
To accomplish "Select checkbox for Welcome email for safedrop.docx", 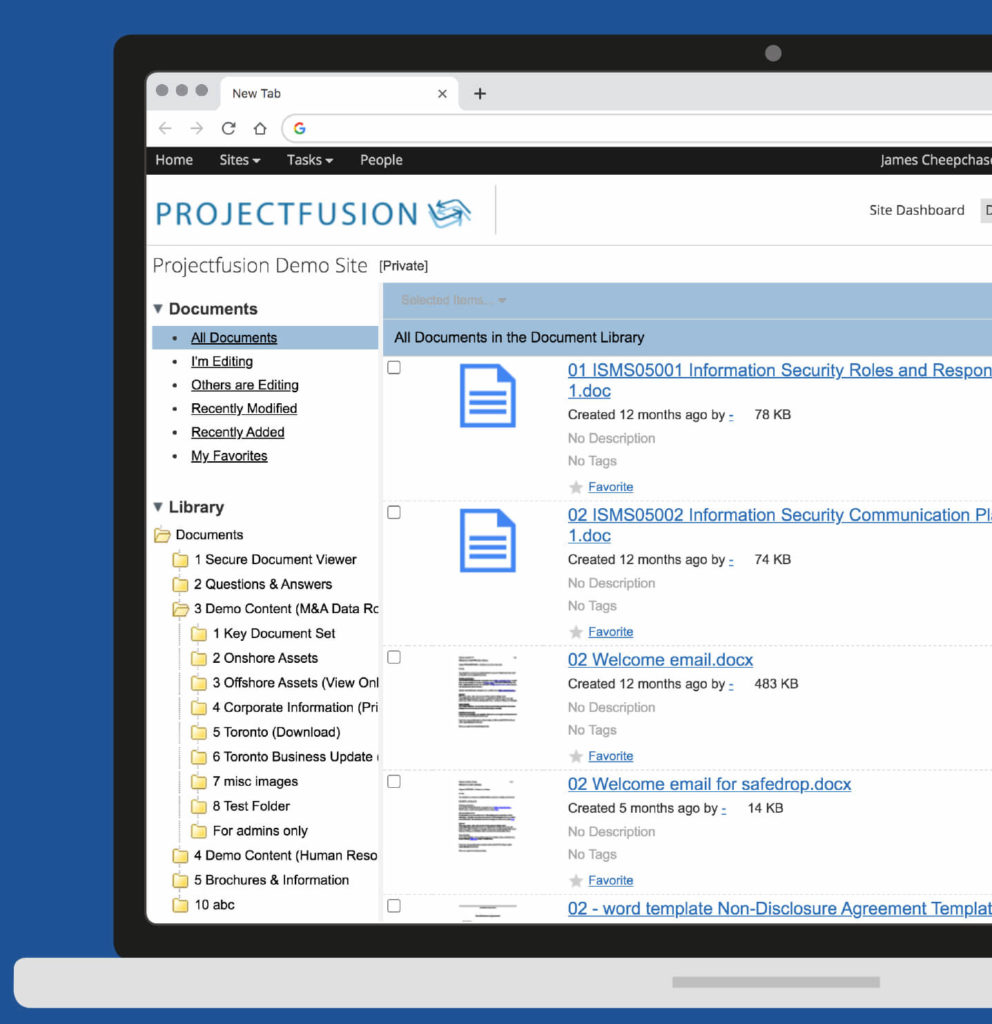I will coord(394,782).
